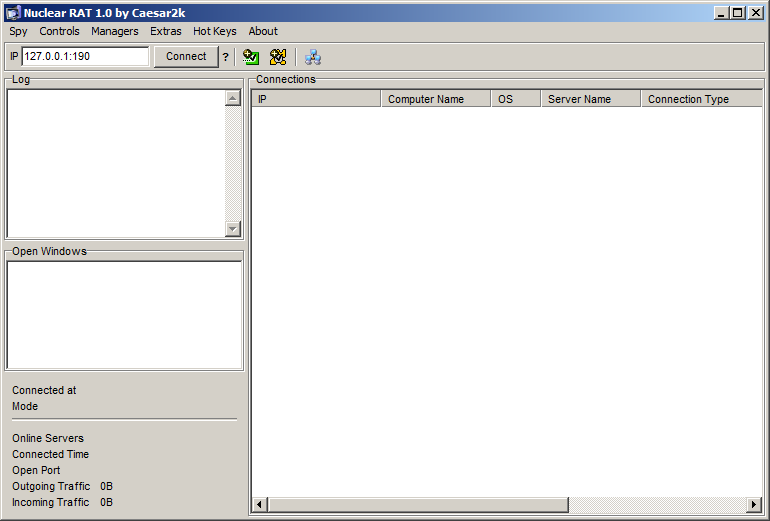Click Log panel scroll up arrow
The width and height of the screenshot is (770, 521).
(x=233, y=98)
